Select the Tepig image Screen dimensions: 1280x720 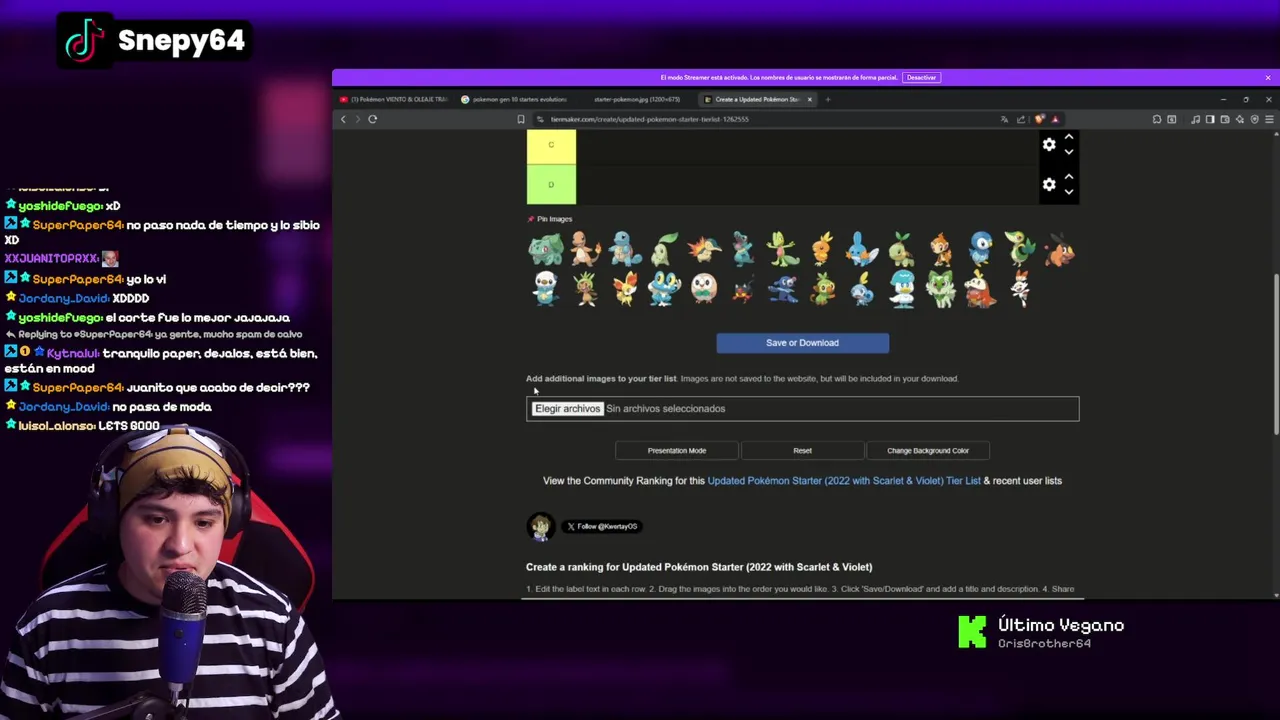click(x=1060, y=249)
